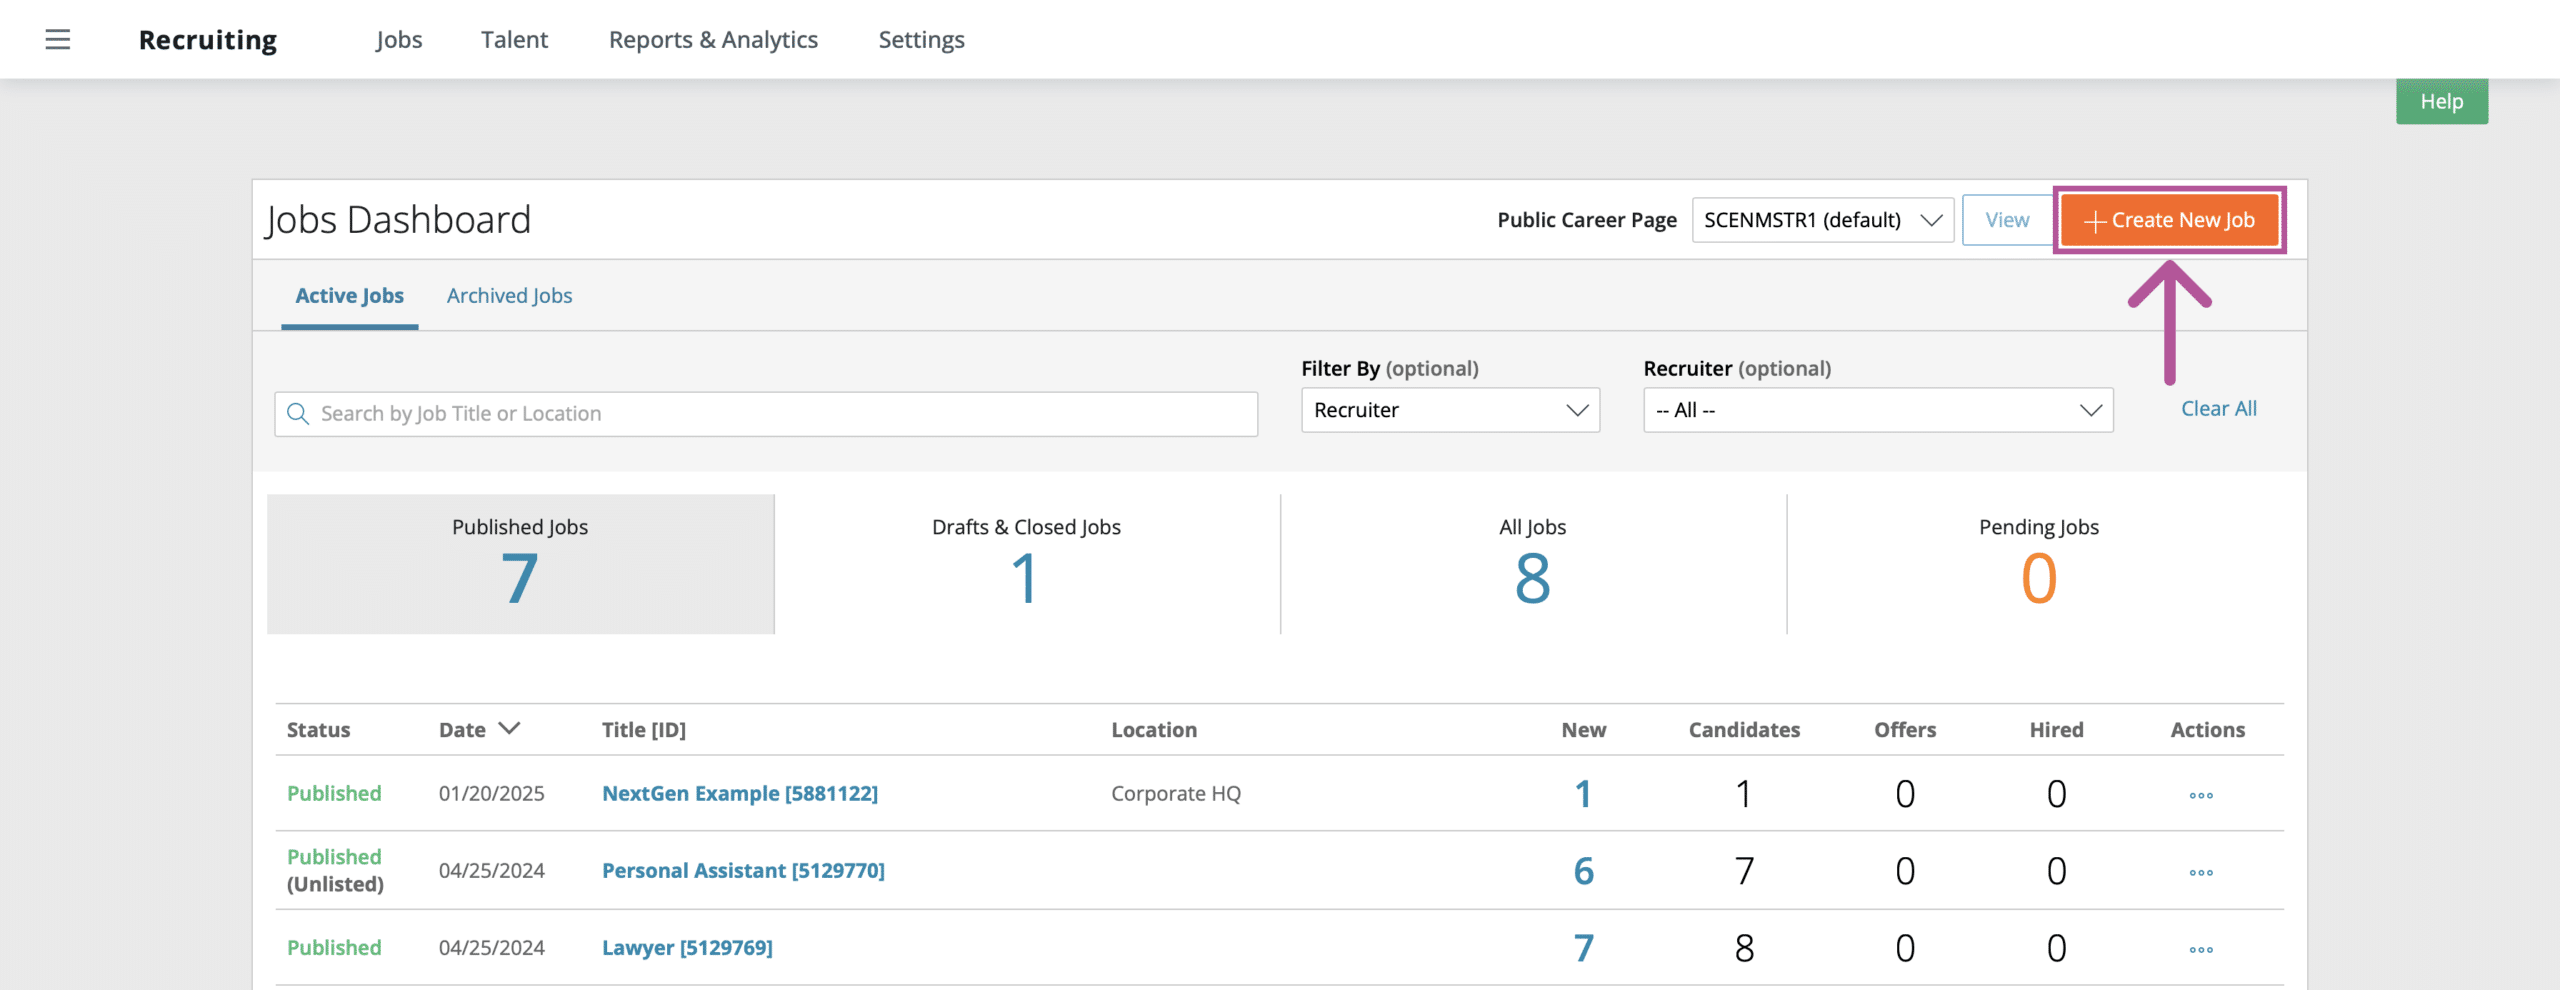Click the green Help button
The width and height of the screenshot is (2560, 990).
pyautogui.click(x=2441, y=102)
